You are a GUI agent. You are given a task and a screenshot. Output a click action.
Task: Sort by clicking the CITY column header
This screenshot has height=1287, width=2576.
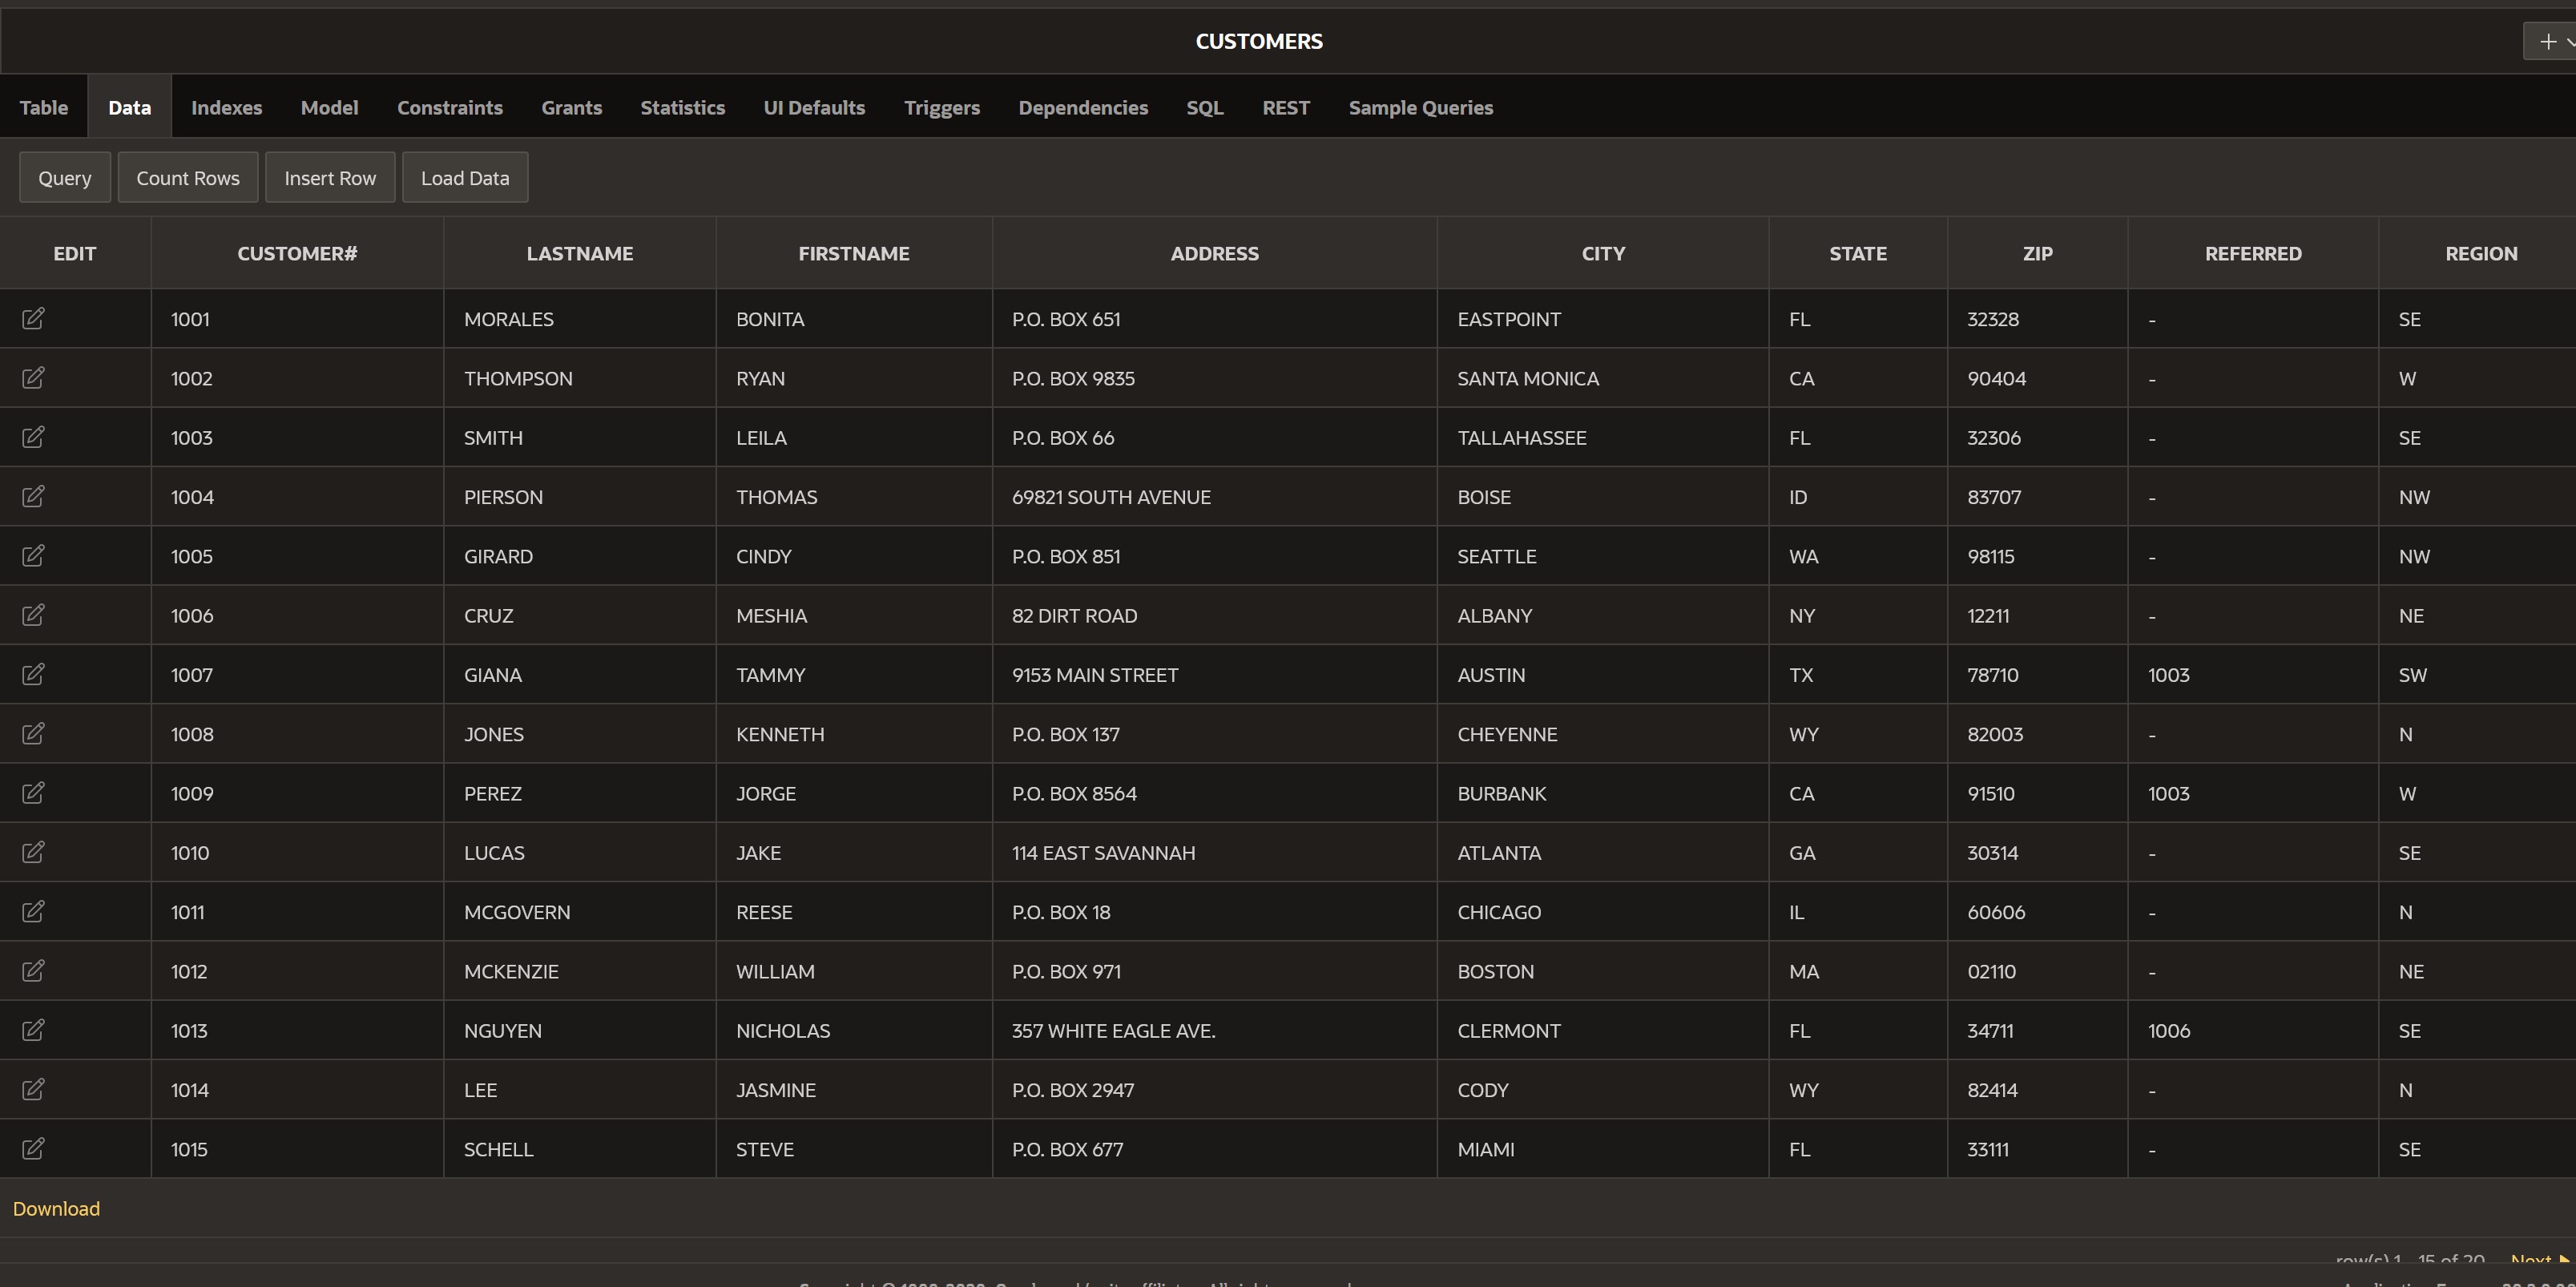click(x=1602, y=253)
